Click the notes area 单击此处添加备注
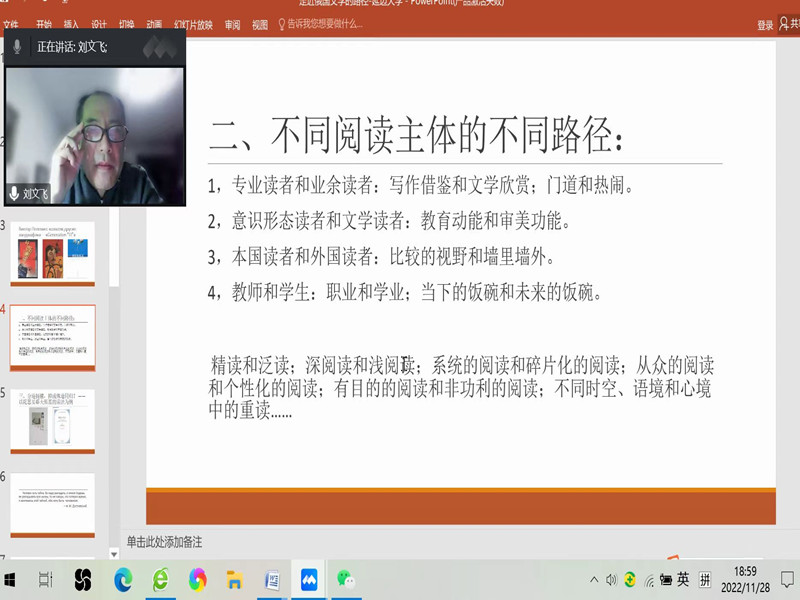The image size is (800, 600). coord(165,541)
